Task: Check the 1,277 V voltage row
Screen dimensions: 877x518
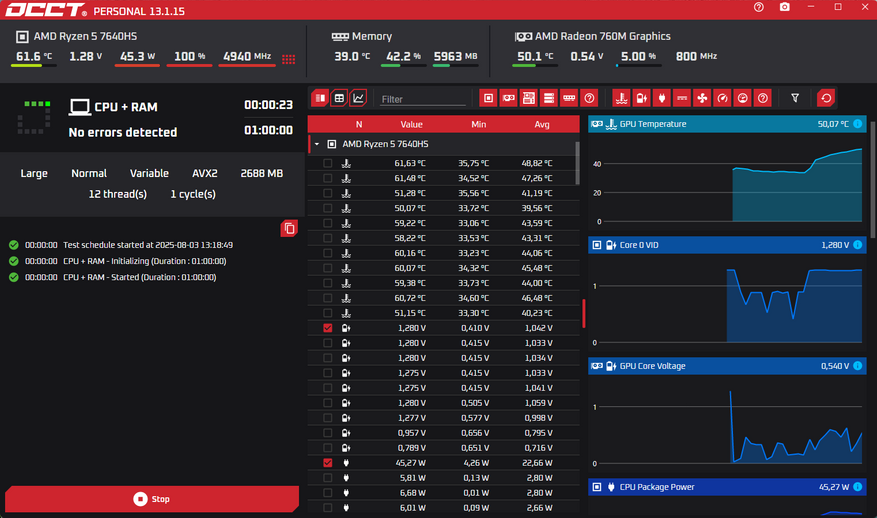Action: pos(328,418)
